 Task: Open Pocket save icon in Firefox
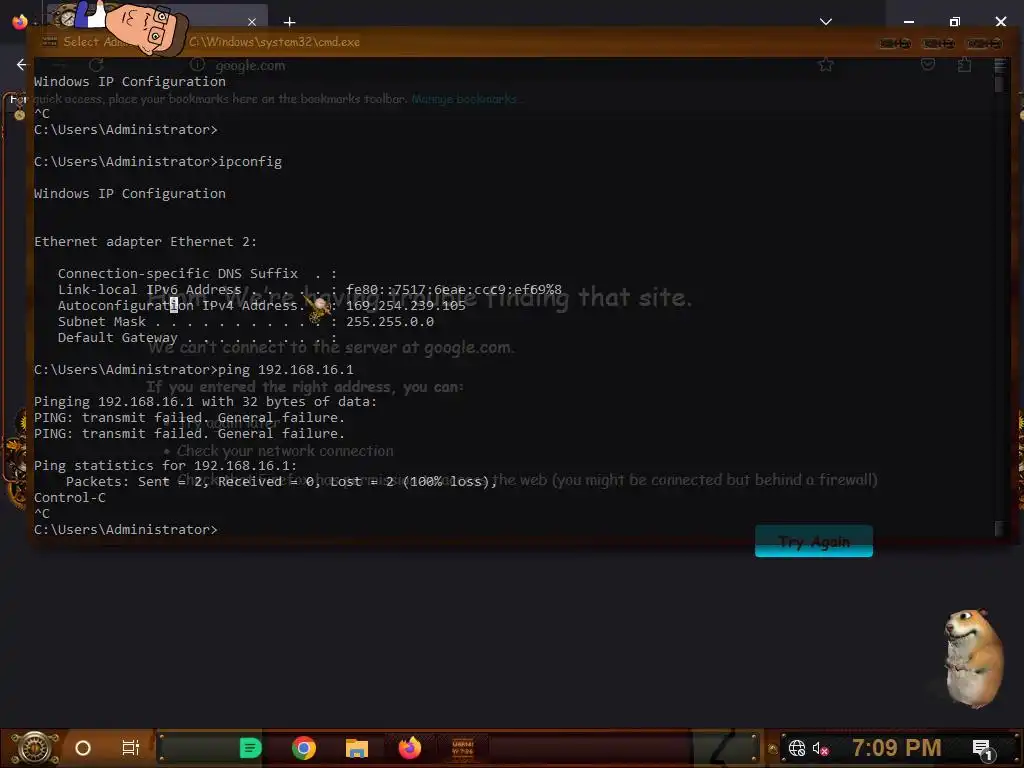tap(927, 64)
